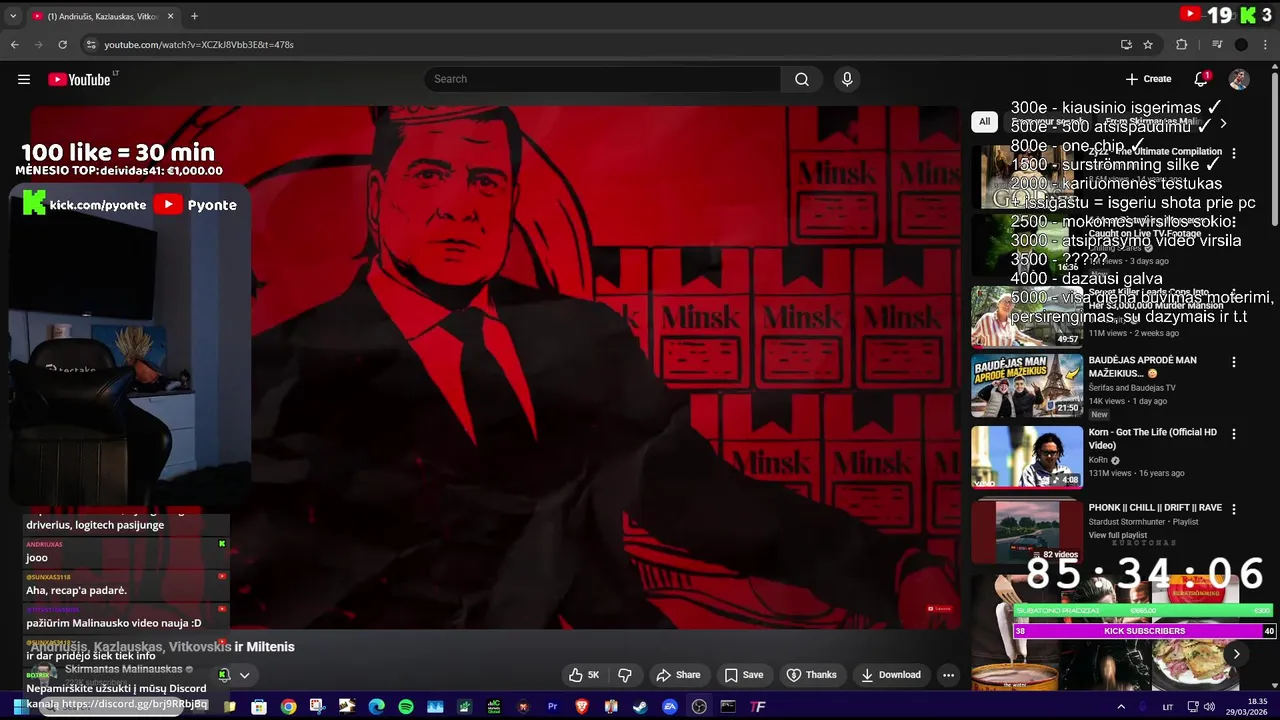1280x720 pixels.
Task: Open the YouTube notifications bell
Action: tap(1202, 79)
